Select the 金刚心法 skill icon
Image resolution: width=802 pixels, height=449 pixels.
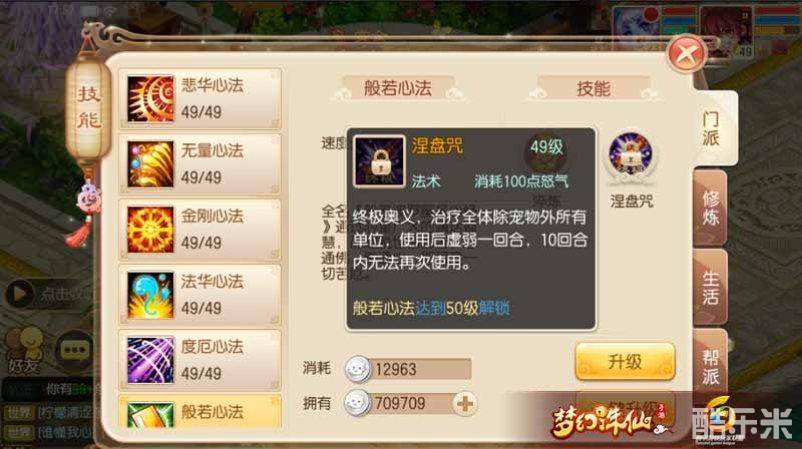point(150,230)
